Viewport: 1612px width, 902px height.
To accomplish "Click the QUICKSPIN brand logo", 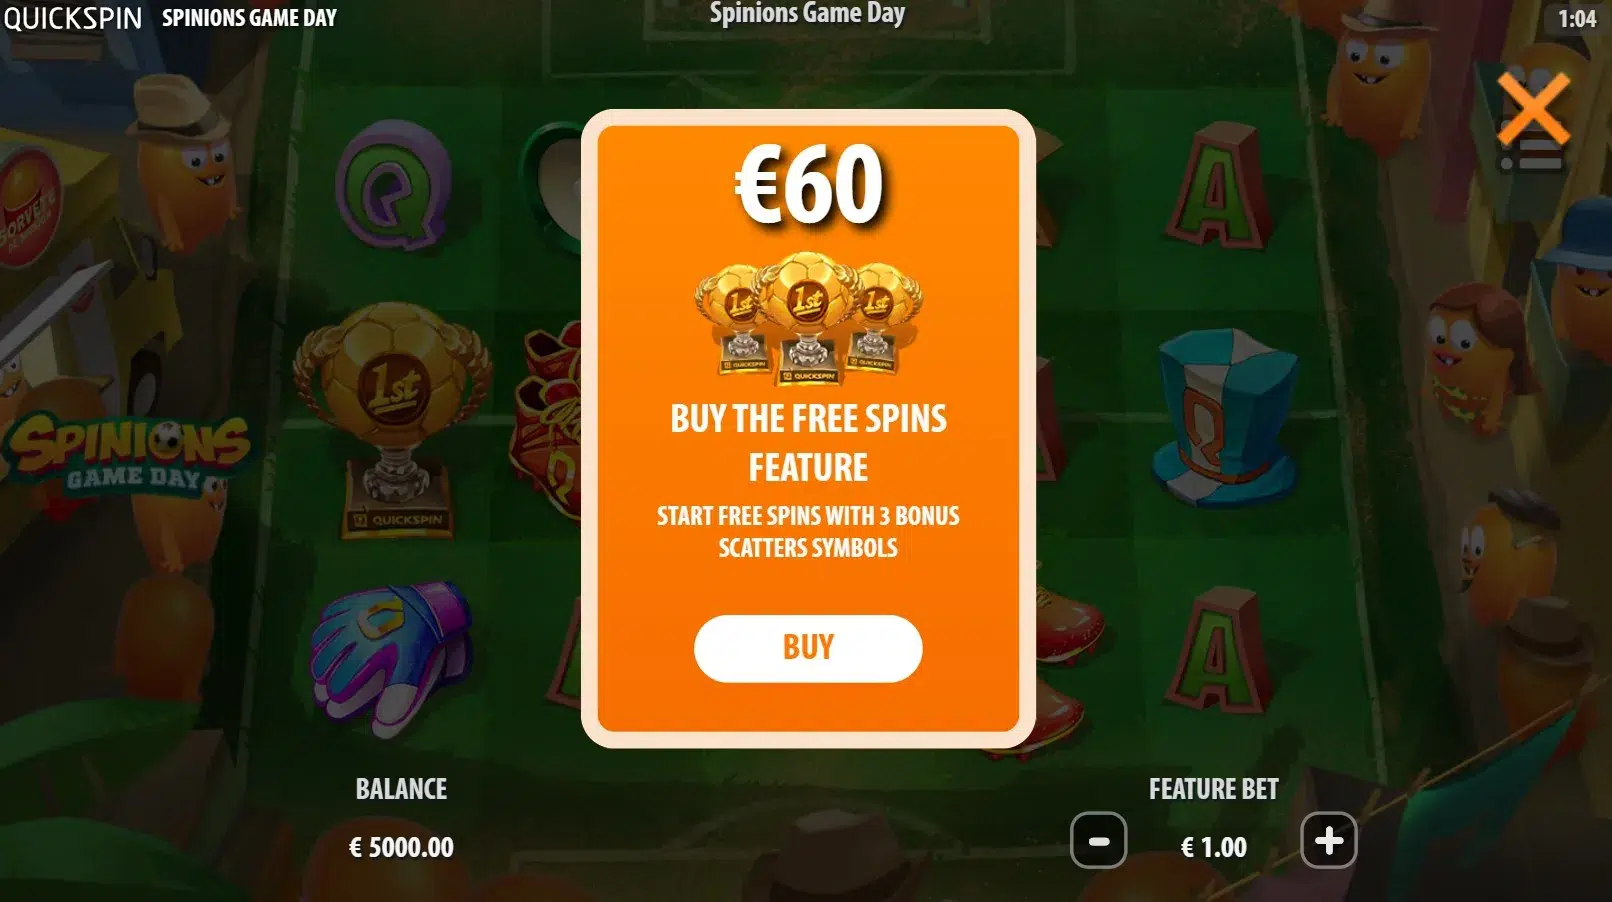I will pos(73,18).
